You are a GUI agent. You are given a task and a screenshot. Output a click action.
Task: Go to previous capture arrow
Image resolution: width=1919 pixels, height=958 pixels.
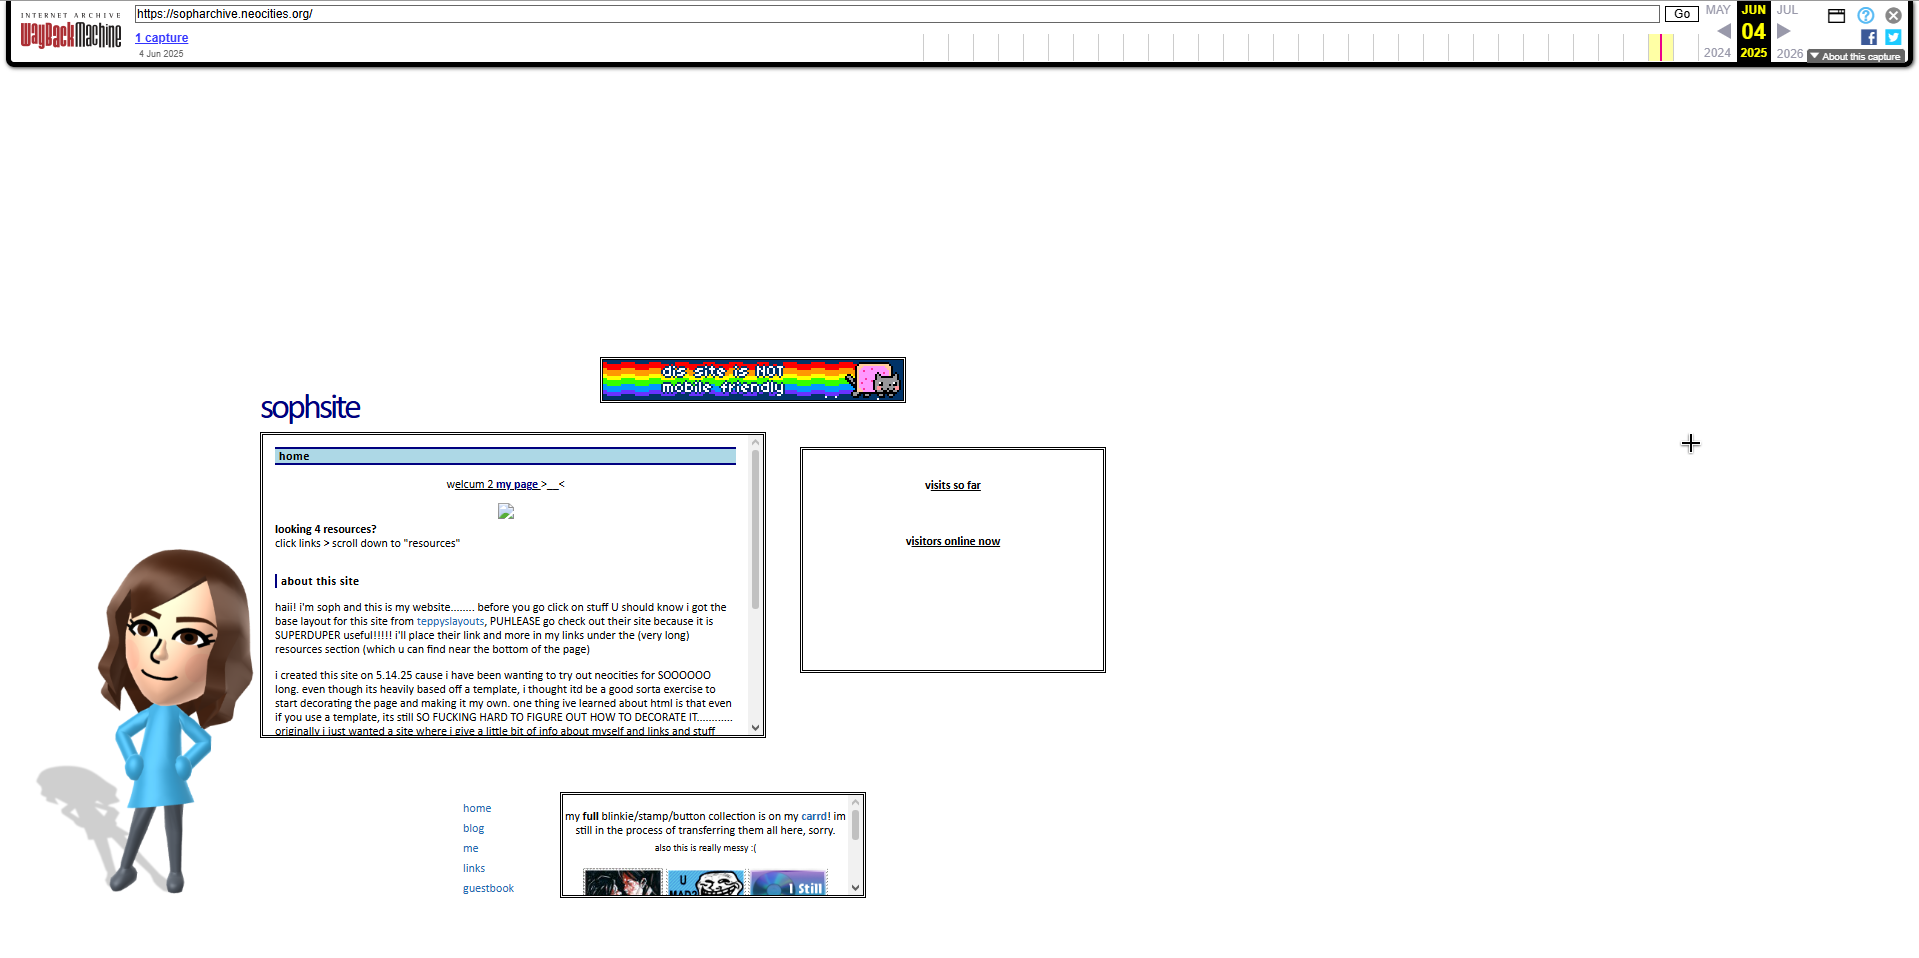pos(1724,31)
